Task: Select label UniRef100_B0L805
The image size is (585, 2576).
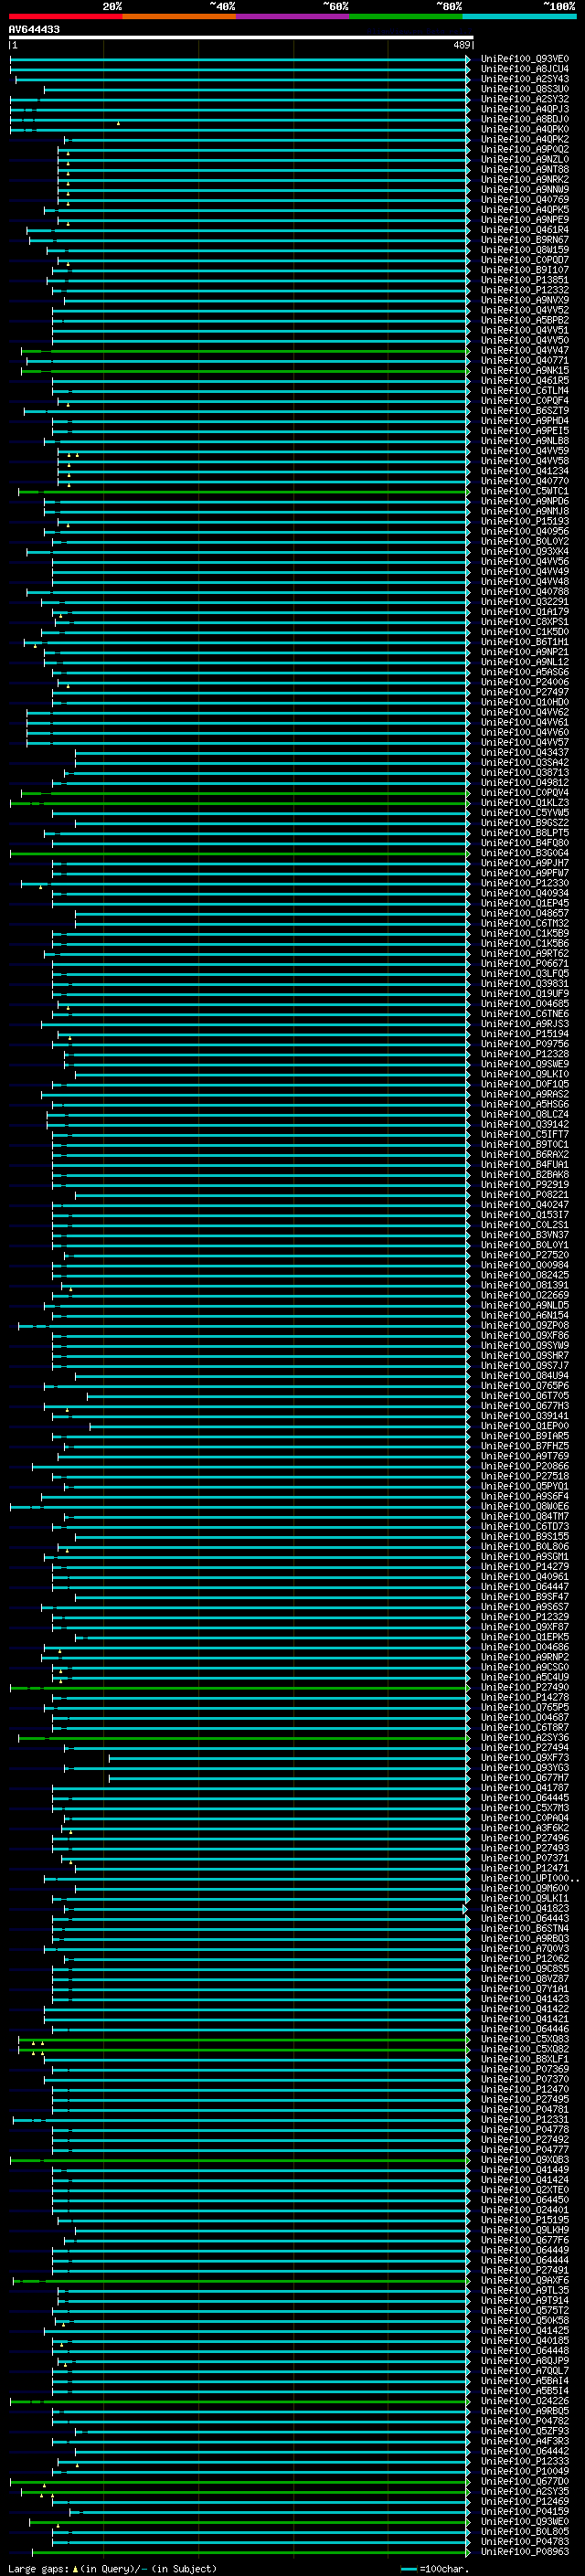Action: pyautogui.click(x=525, y=2532)
